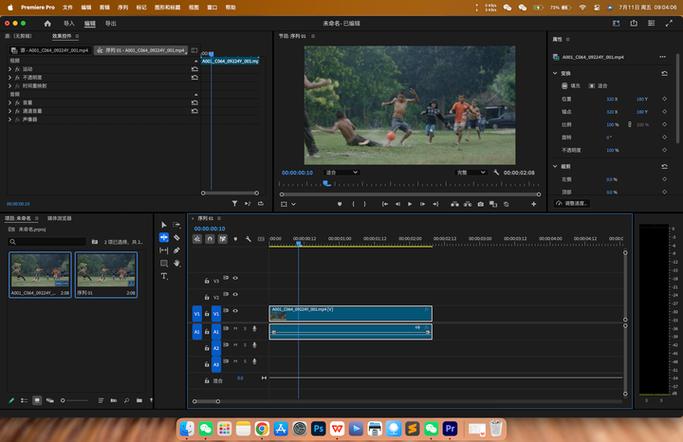Open the zoom level Fit dropdown
Viewport: 683px width, 442px height.
(x=342, y=172)
